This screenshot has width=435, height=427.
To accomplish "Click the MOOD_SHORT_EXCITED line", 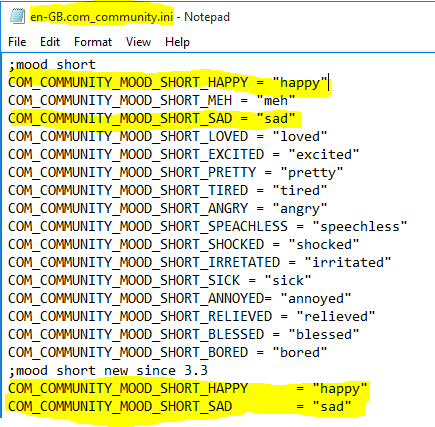I will pyautogui.click(x=184, y=154).
